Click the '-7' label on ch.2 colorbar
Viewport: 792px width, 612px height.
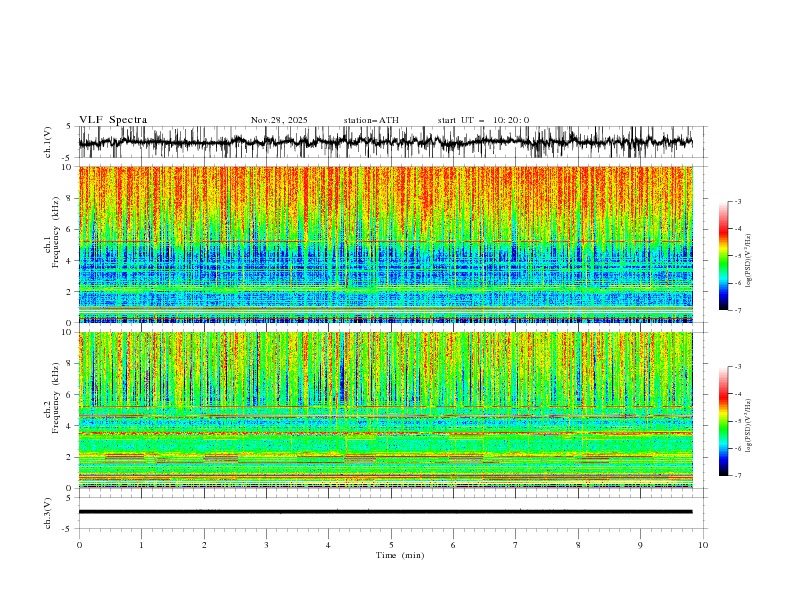pyautogui.click(x=737, y=475)
